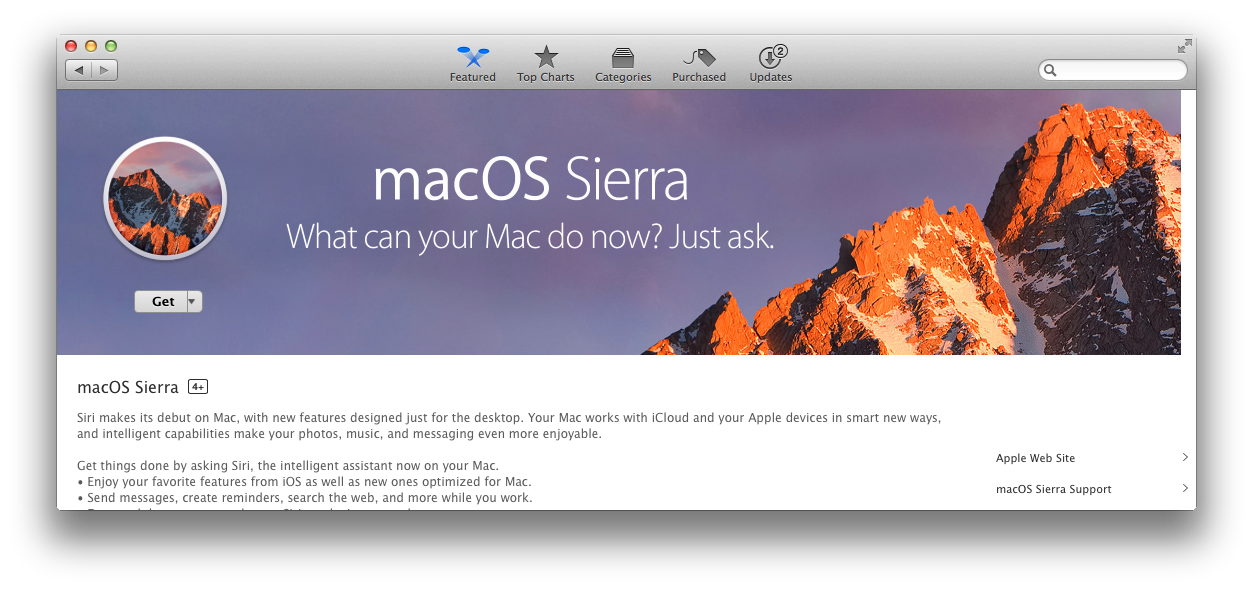Click the Get button for macOS Sierra

point(162,301)
